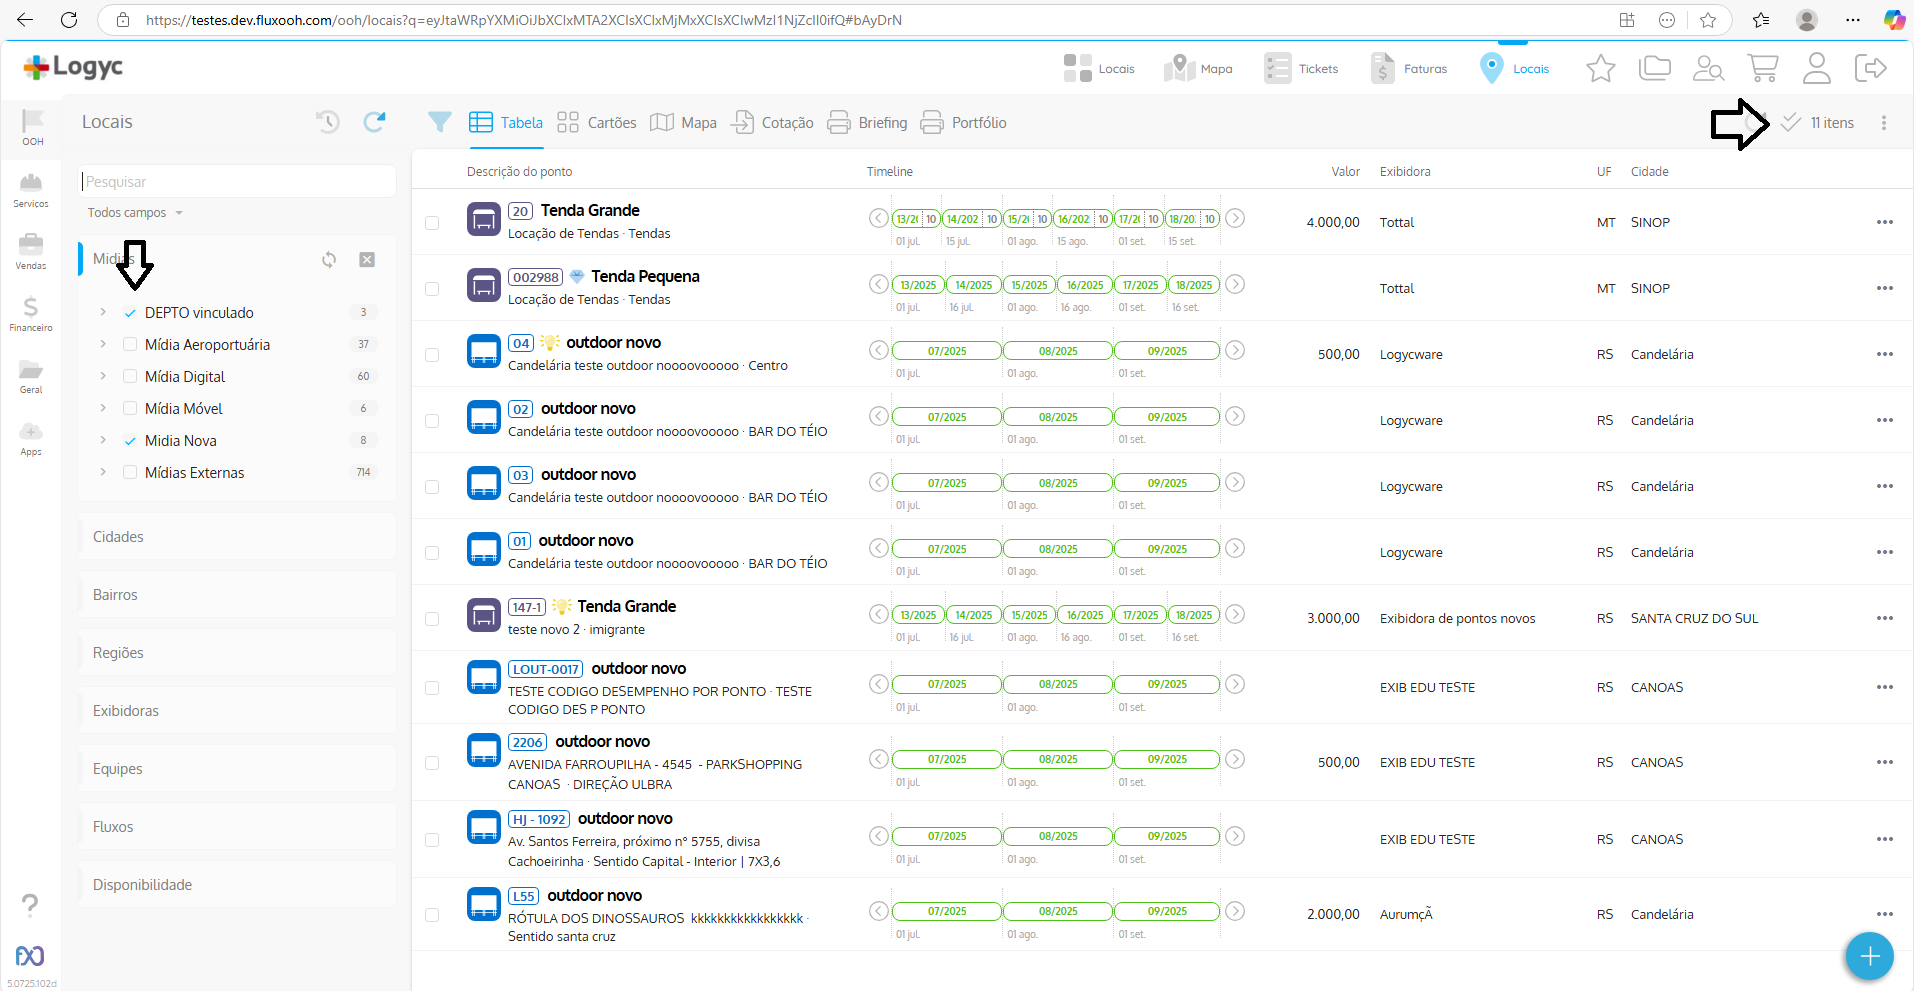The width and height of the screenshot is (1914, 991).
Task: Uncheck the DEPTO vinculado filter
Action: coord(130,313)
